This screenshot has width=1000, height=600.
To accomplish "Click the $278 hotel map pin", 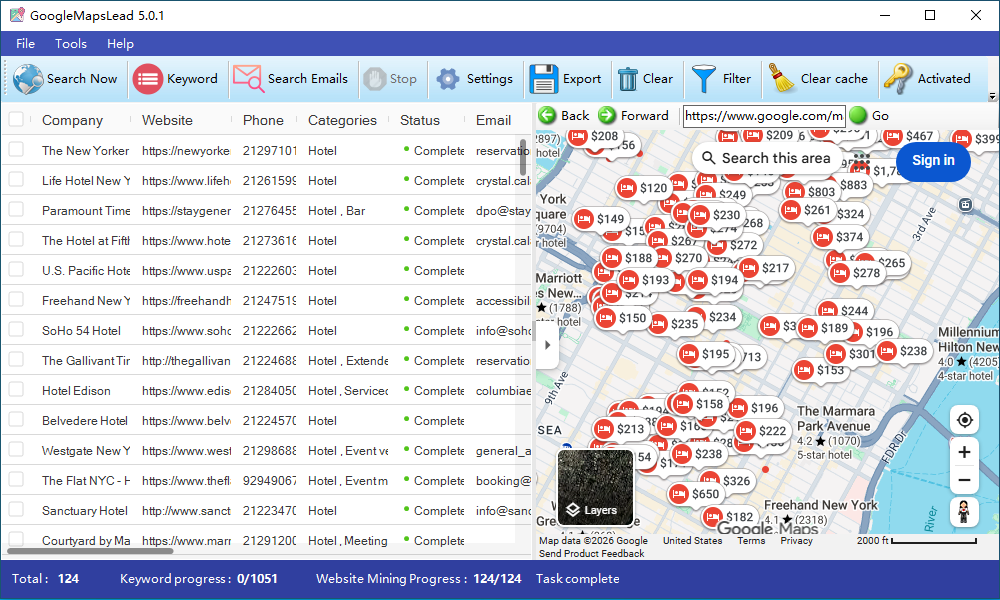I will [857, 273].
